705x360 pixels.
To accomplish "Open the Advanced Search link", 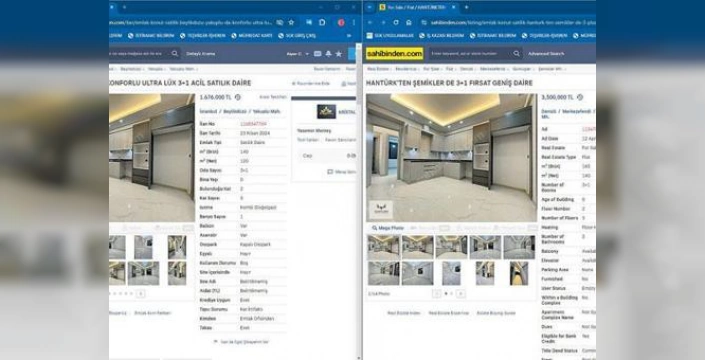I will (x=546, y=53).
